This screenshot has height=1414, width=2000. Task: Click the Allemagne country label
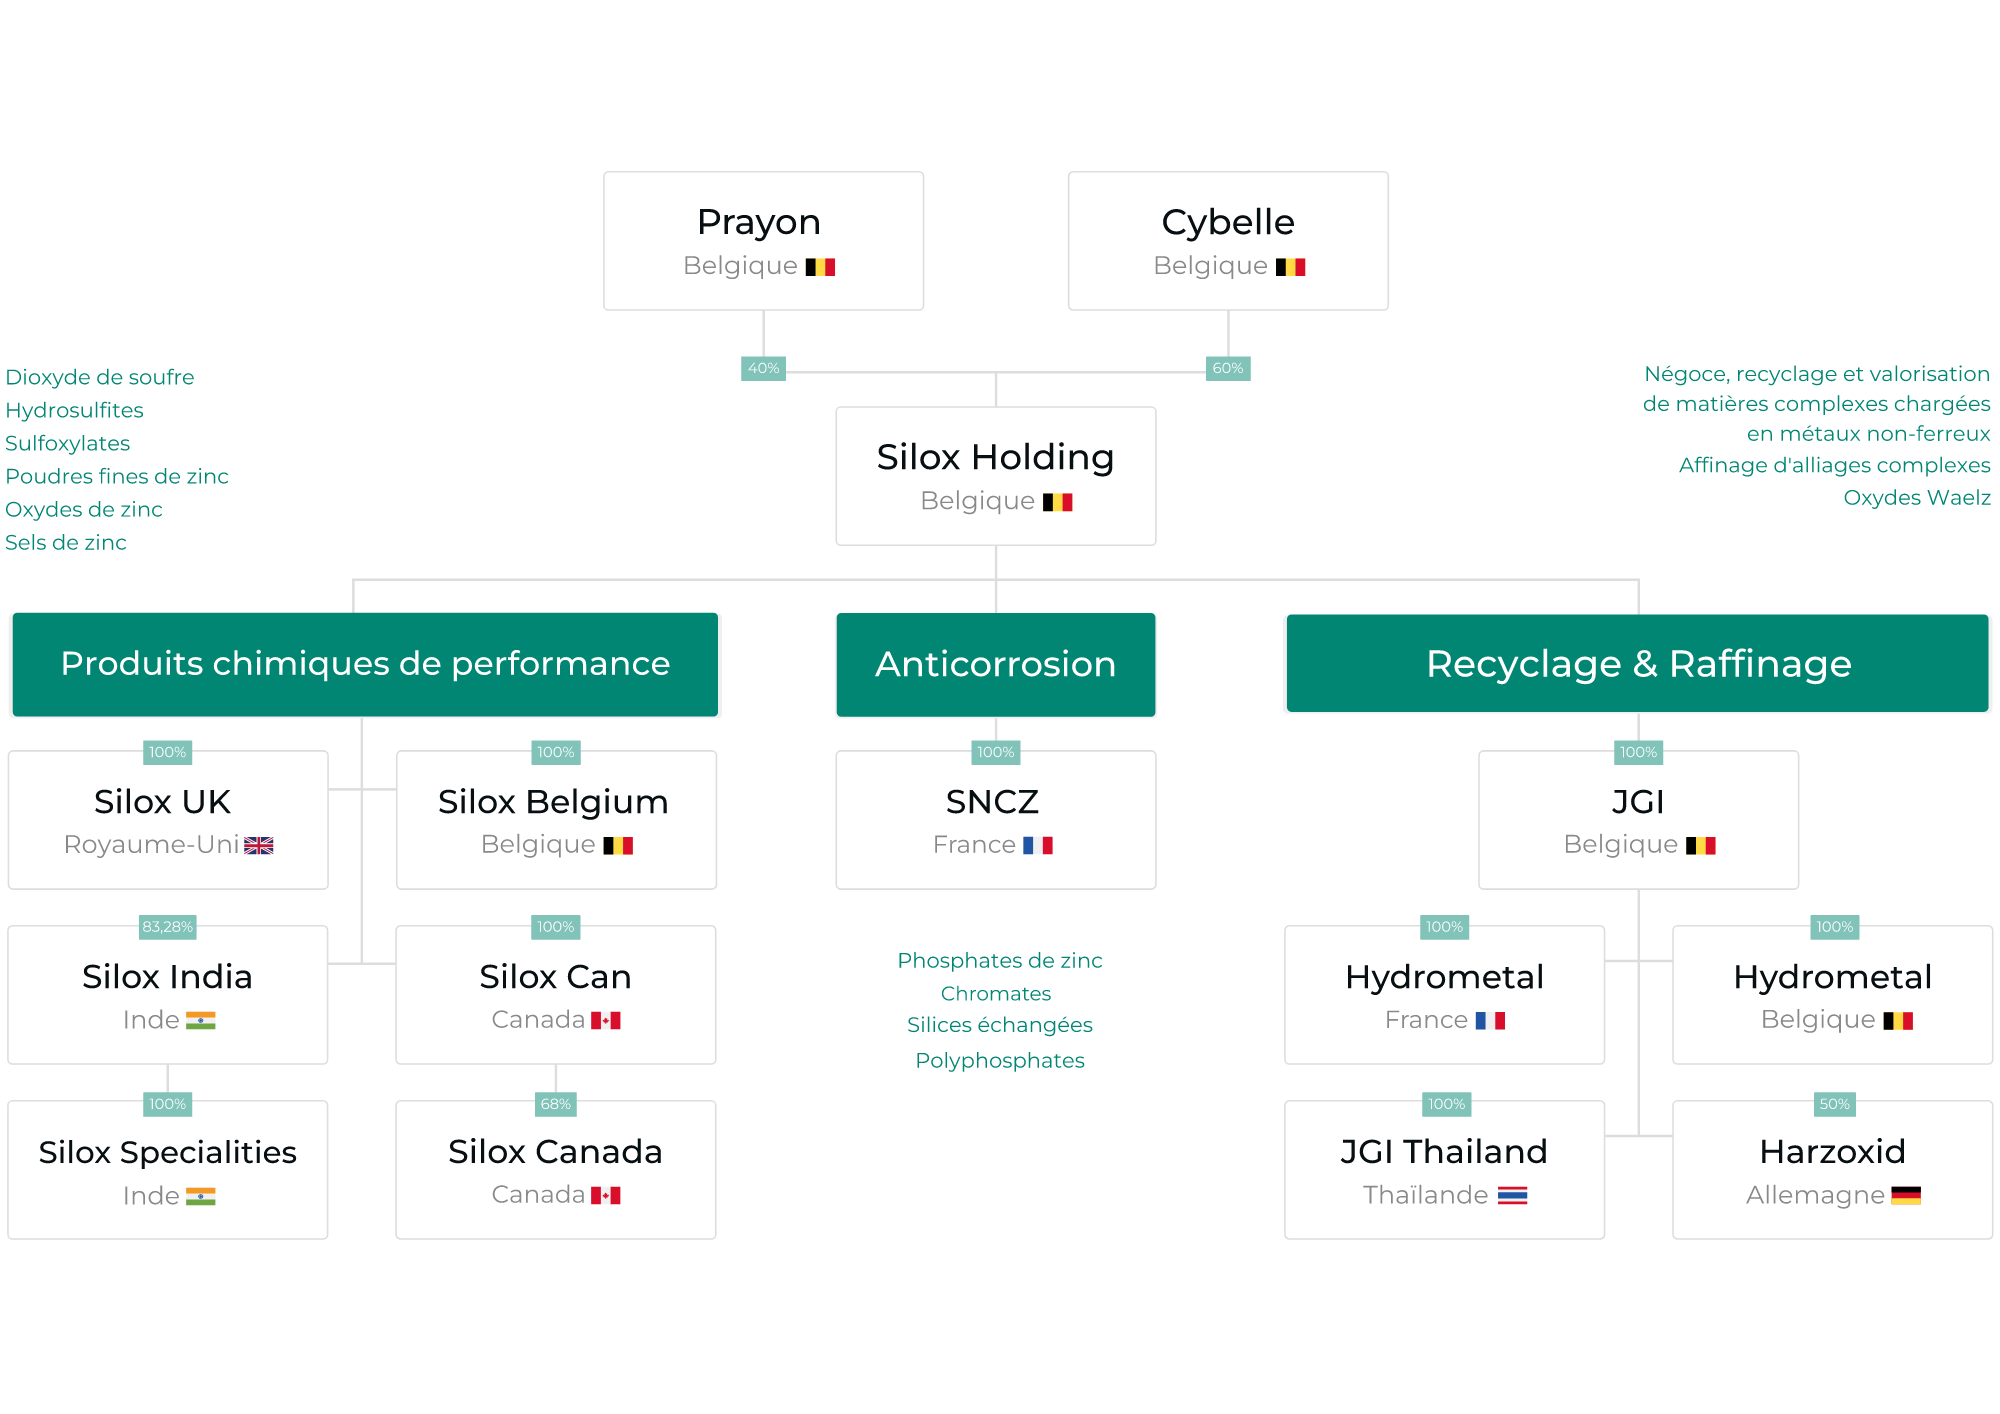pyautogui.click(x=1815, y=1195)
